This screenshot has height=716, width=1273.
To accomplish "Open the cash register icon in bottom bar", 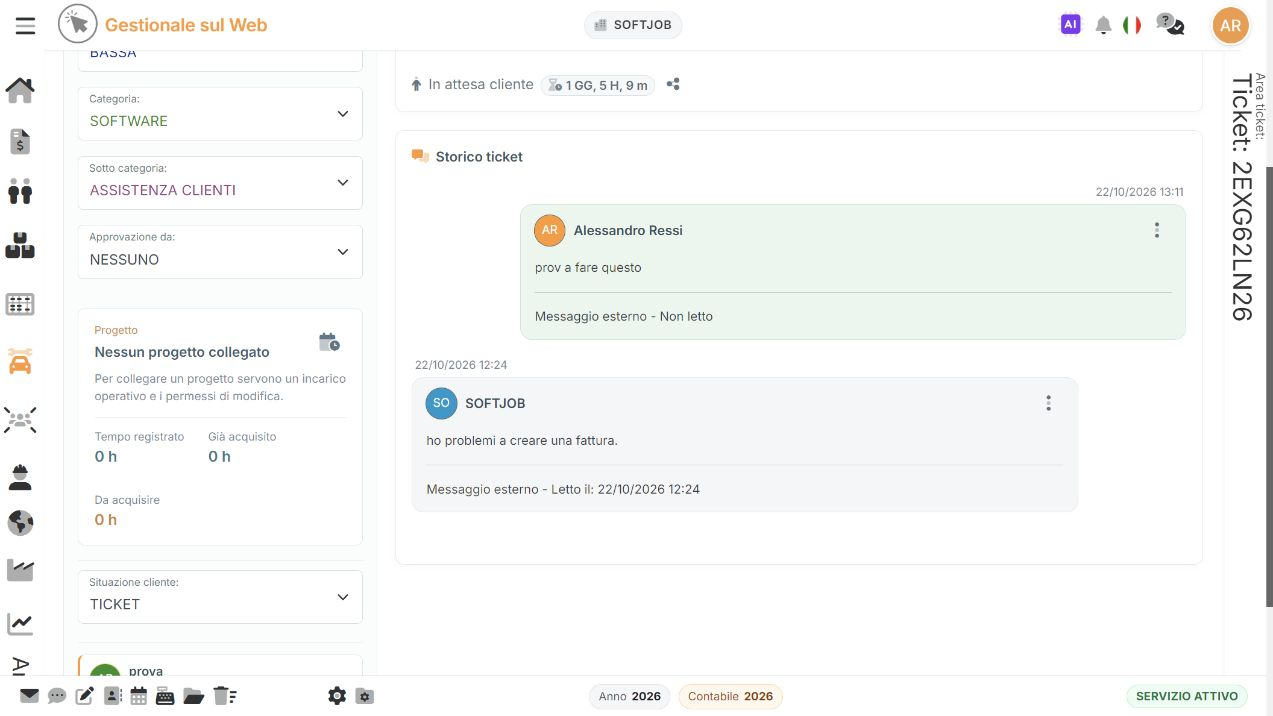I will [165, 696].
